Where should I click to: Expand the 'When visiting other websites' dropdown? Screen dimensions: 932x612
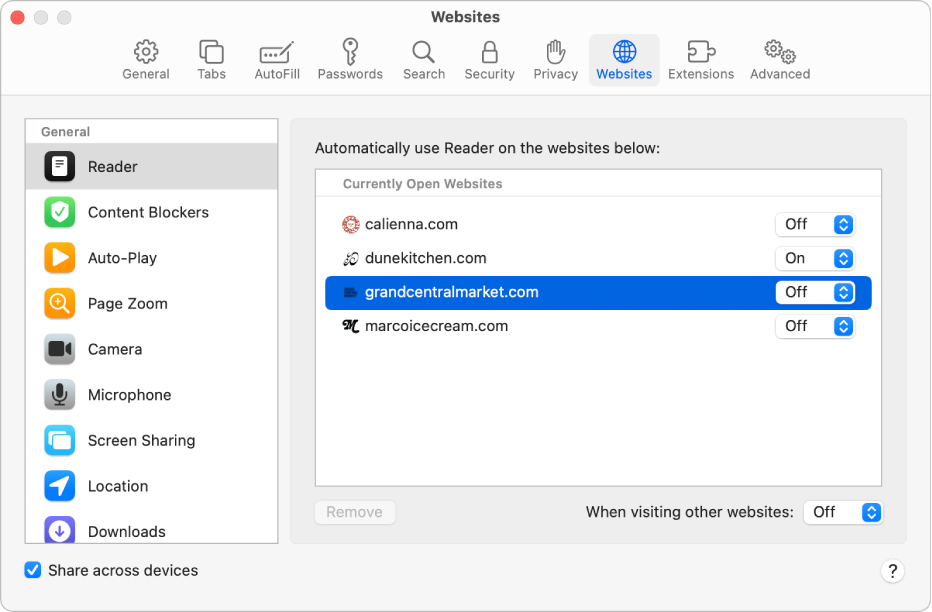point(843,512)
